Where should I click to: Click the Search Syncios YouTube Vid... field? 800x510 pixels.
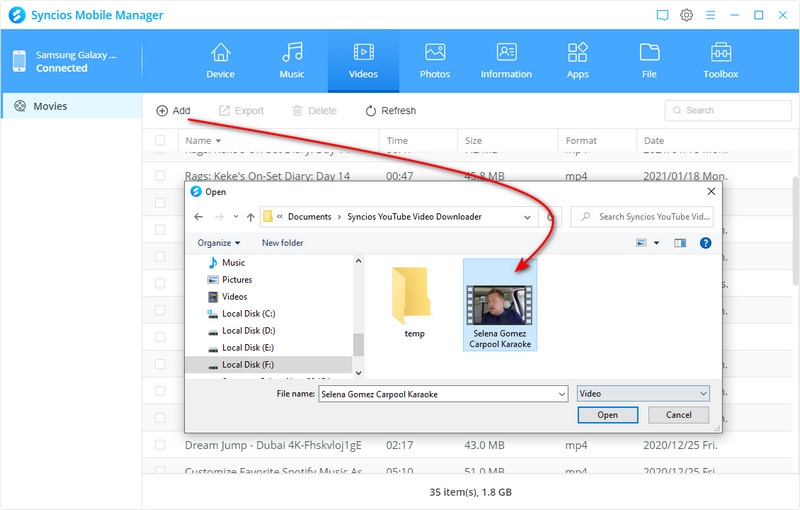[x=642, y=217]
